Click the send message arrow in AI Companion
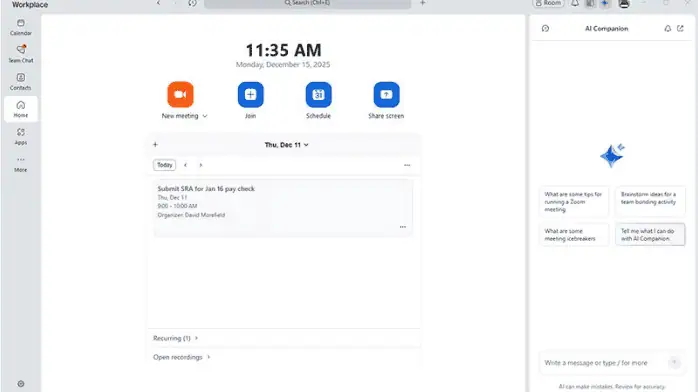 [674, 362]
